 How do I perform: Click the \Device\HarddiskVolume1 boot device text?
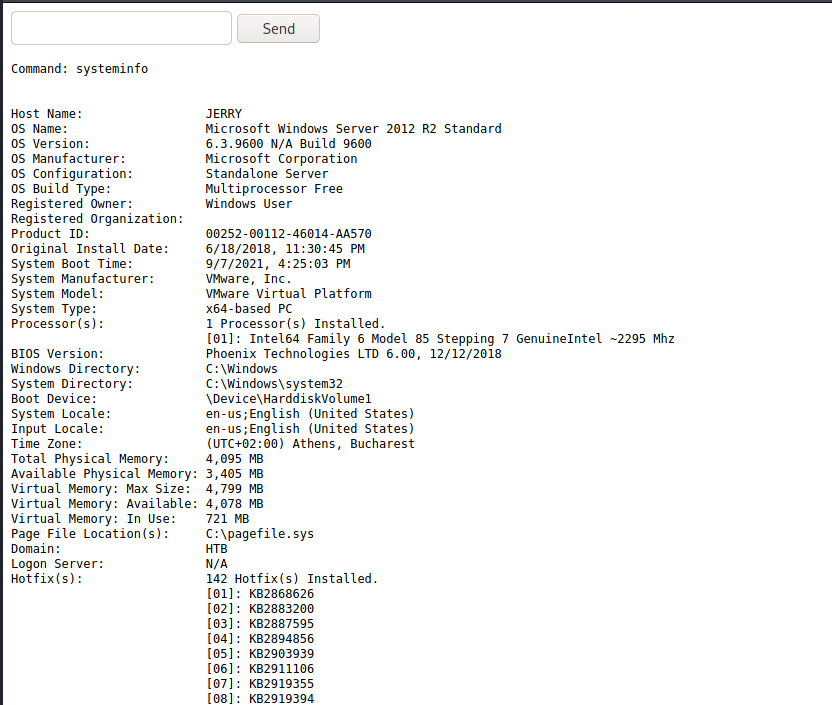point(288,399)
